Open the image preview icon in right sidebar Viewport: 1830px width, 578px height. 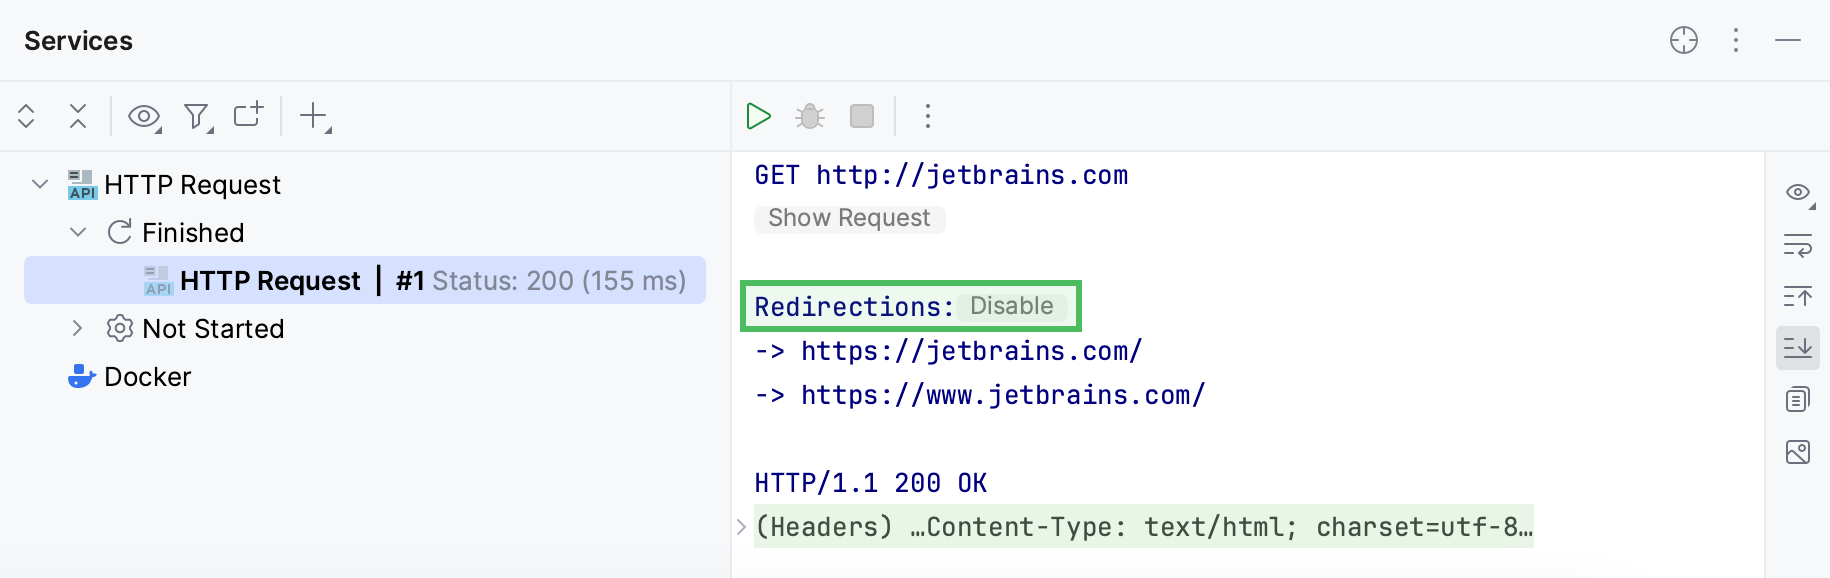[x=1797, y=452]
